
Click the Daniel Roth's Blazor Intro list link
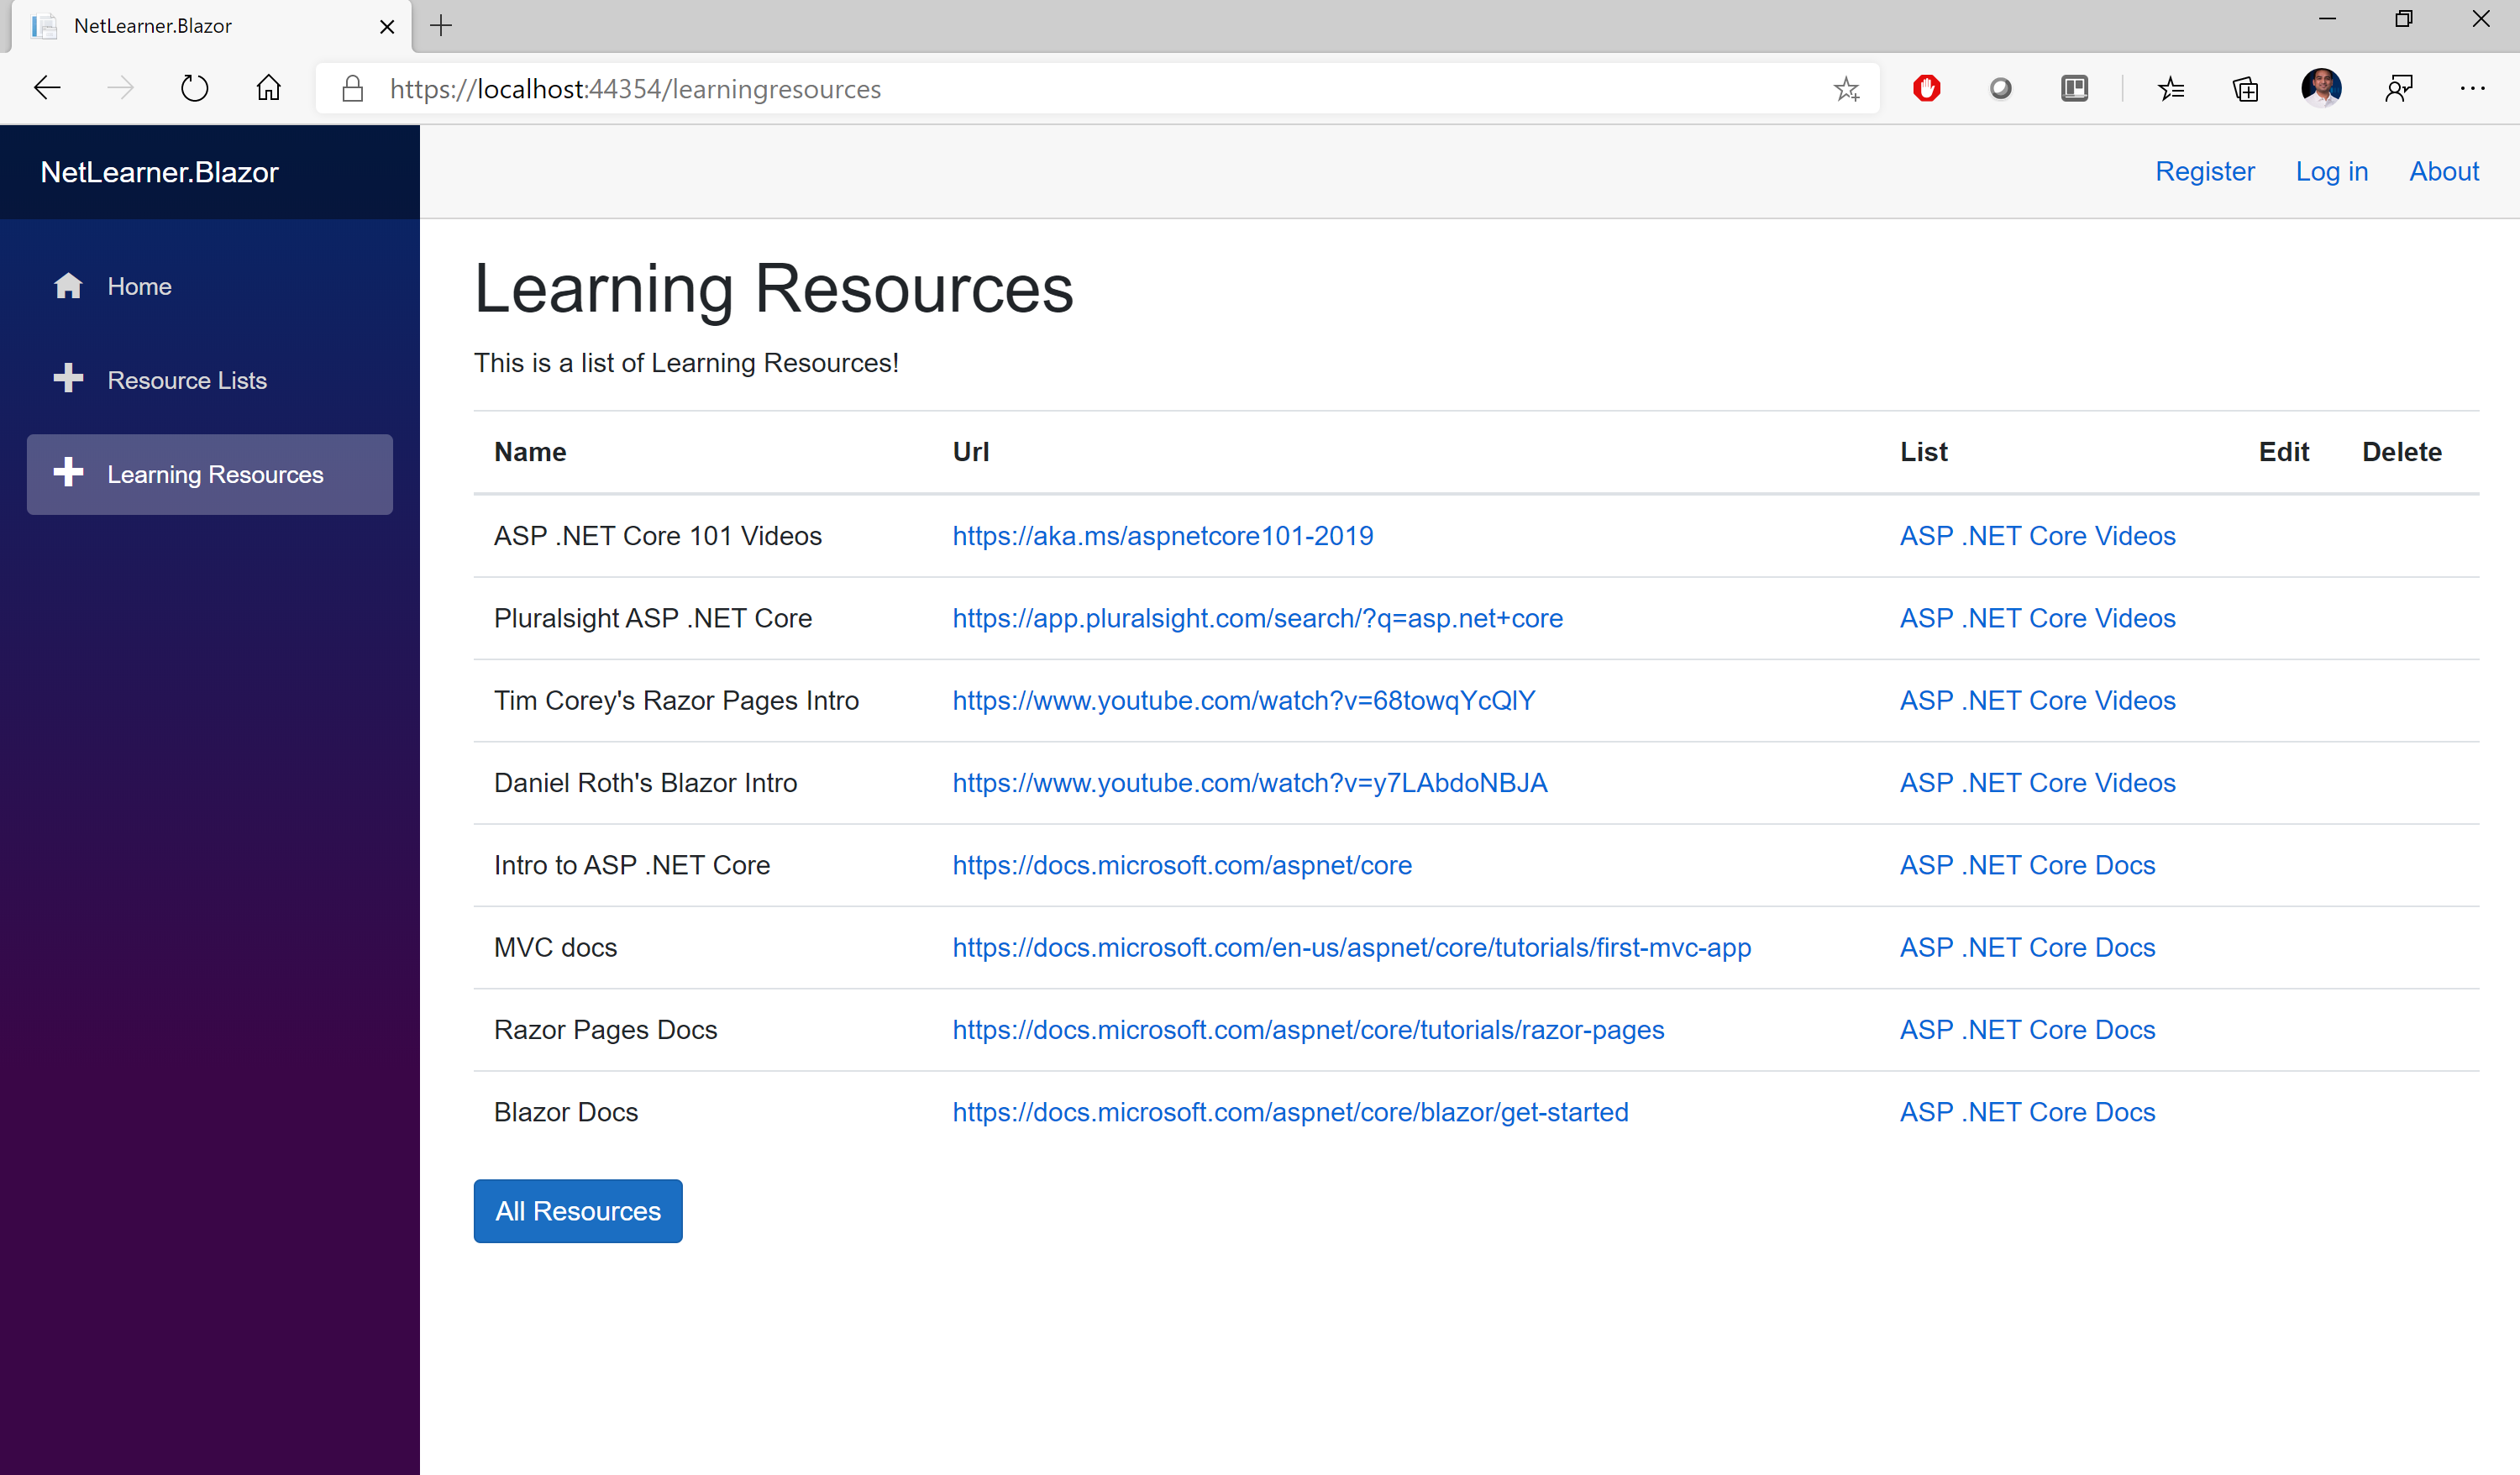coord(2037,781)
